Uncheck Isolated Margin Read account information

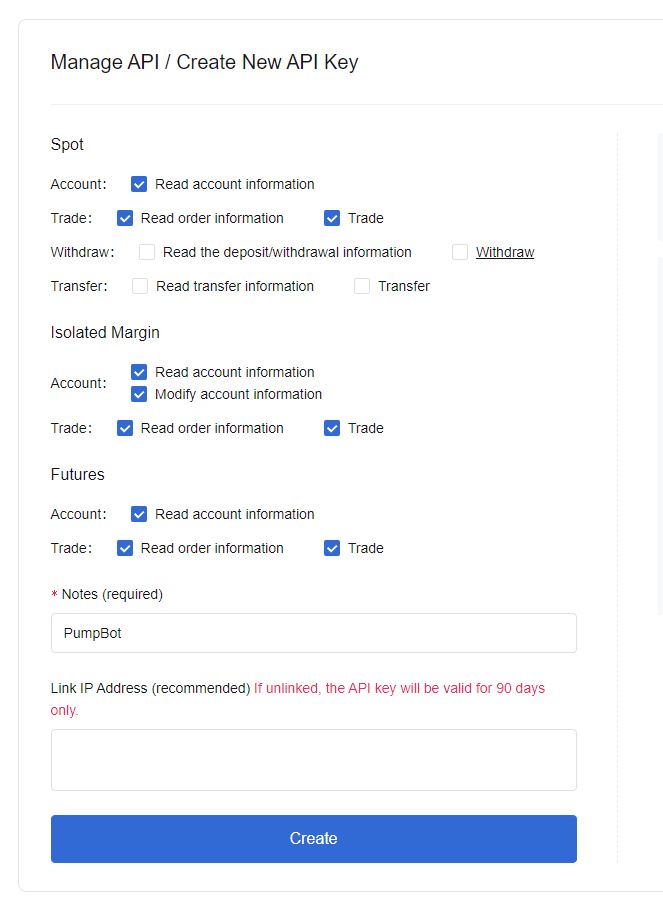coord(139,372)
